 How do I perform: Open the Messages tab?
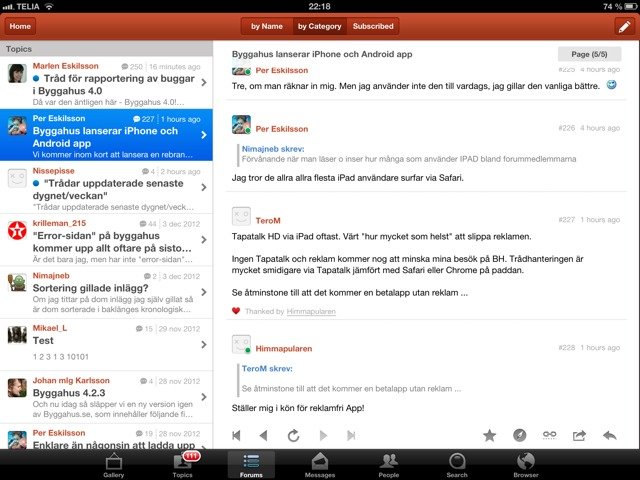(x=320, y=465)
